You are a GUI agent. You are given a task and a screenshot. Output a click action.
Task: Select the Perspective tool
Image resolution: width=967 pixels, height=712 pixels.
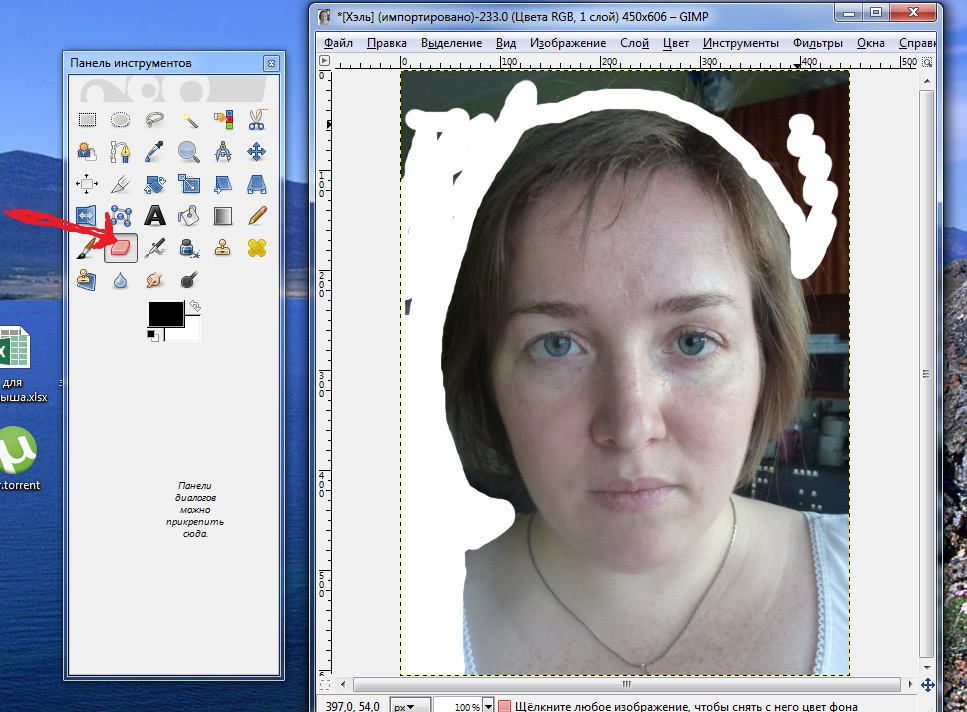(257, 184)
